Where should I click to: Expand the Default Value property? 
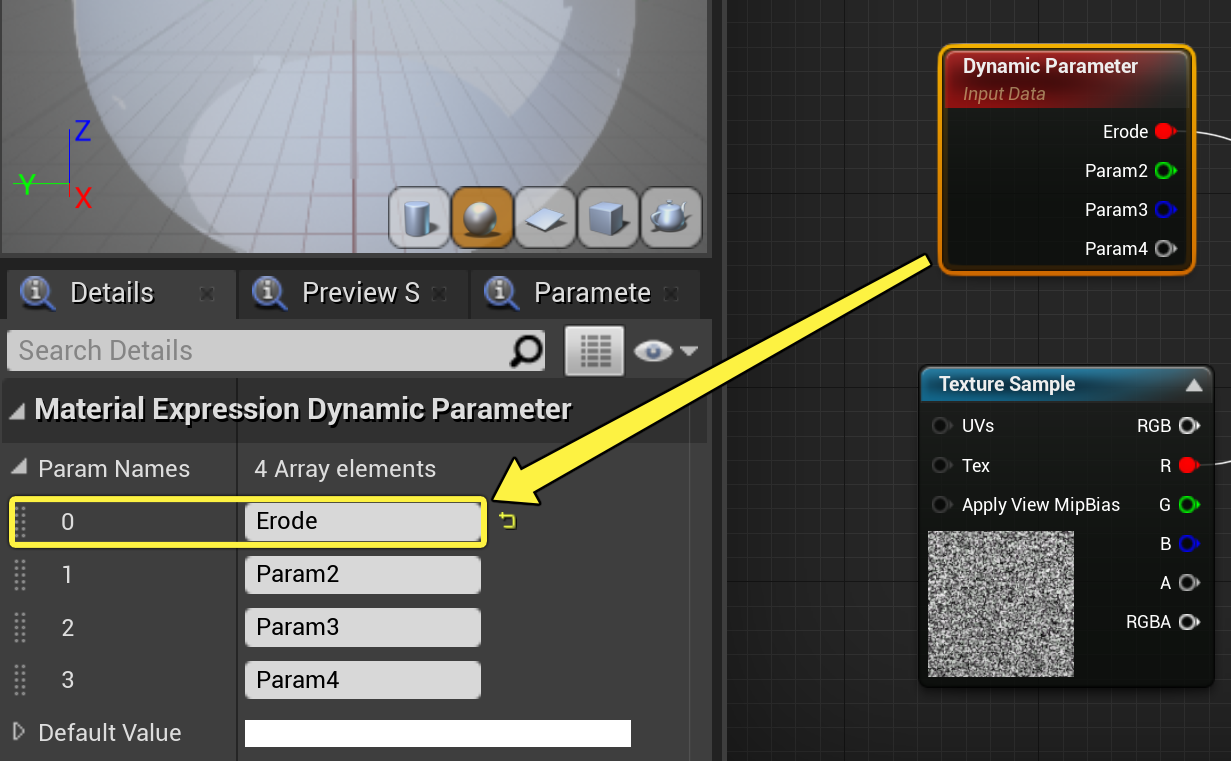[x=19, y=732]
